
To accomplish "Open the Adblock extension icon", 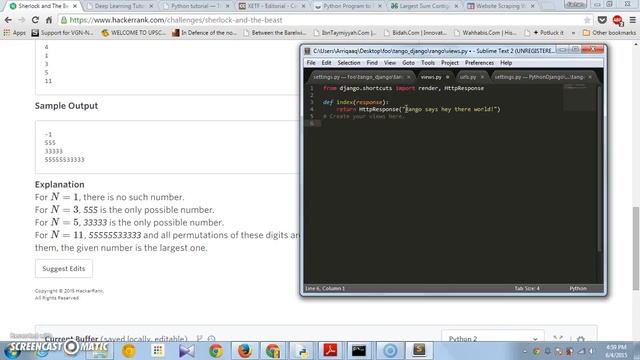I will coord(617,20).
